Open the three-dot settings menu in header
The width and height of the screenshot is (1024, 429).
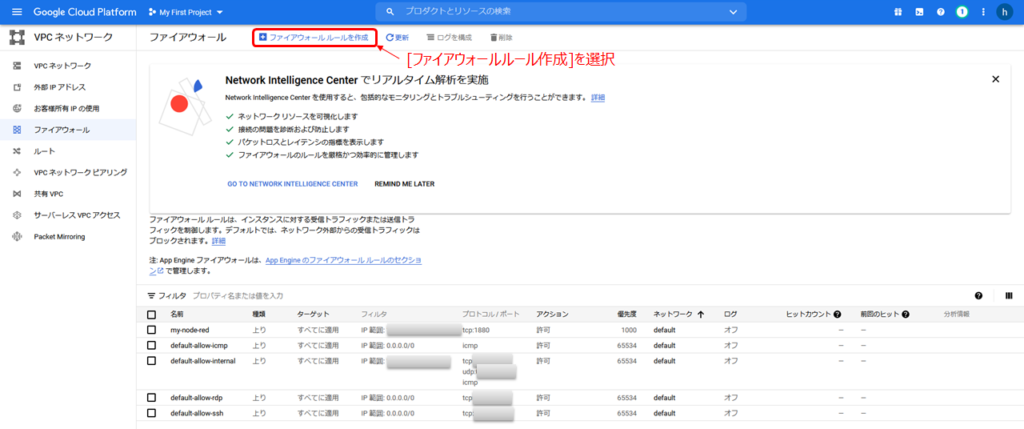coord(982,12)
